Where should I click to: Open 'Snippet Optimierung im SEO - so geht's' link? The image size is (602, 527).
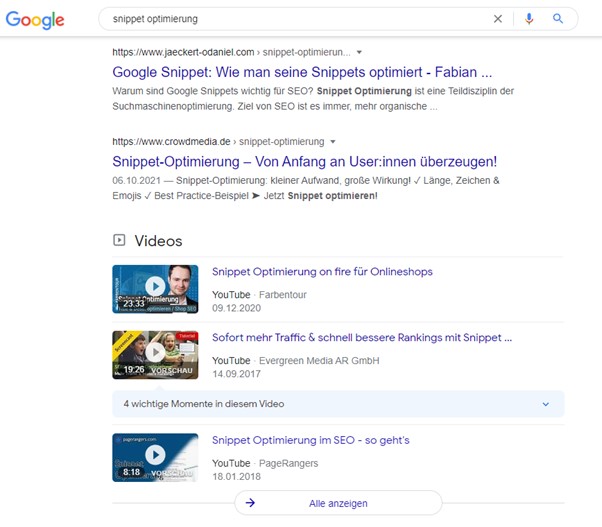[x=310, y=440]
